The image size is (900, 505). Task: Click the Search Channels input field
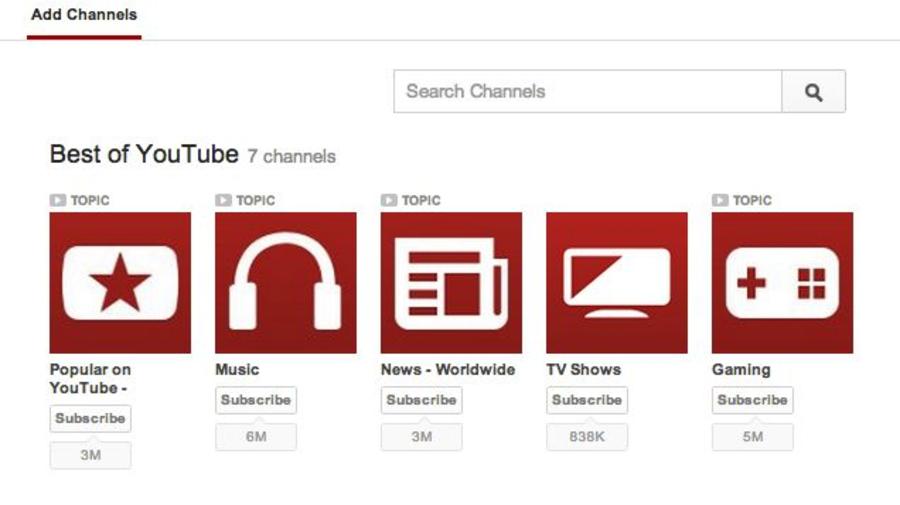point(588,91)
